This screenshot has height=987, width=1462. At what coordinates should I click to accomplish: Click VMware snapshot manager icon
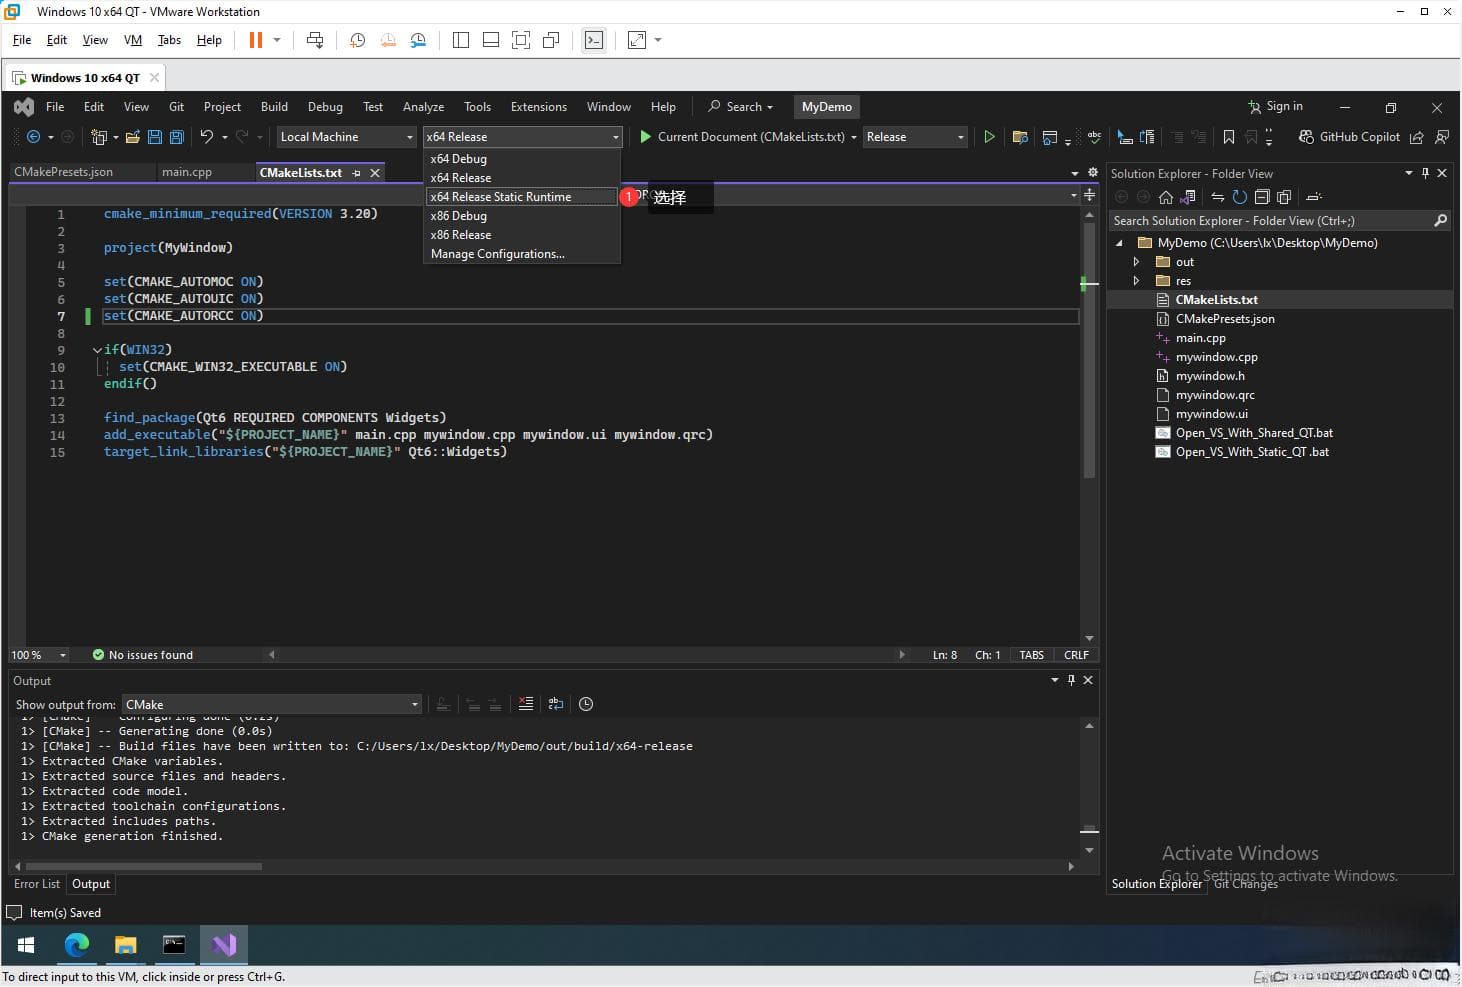point(418,40)
